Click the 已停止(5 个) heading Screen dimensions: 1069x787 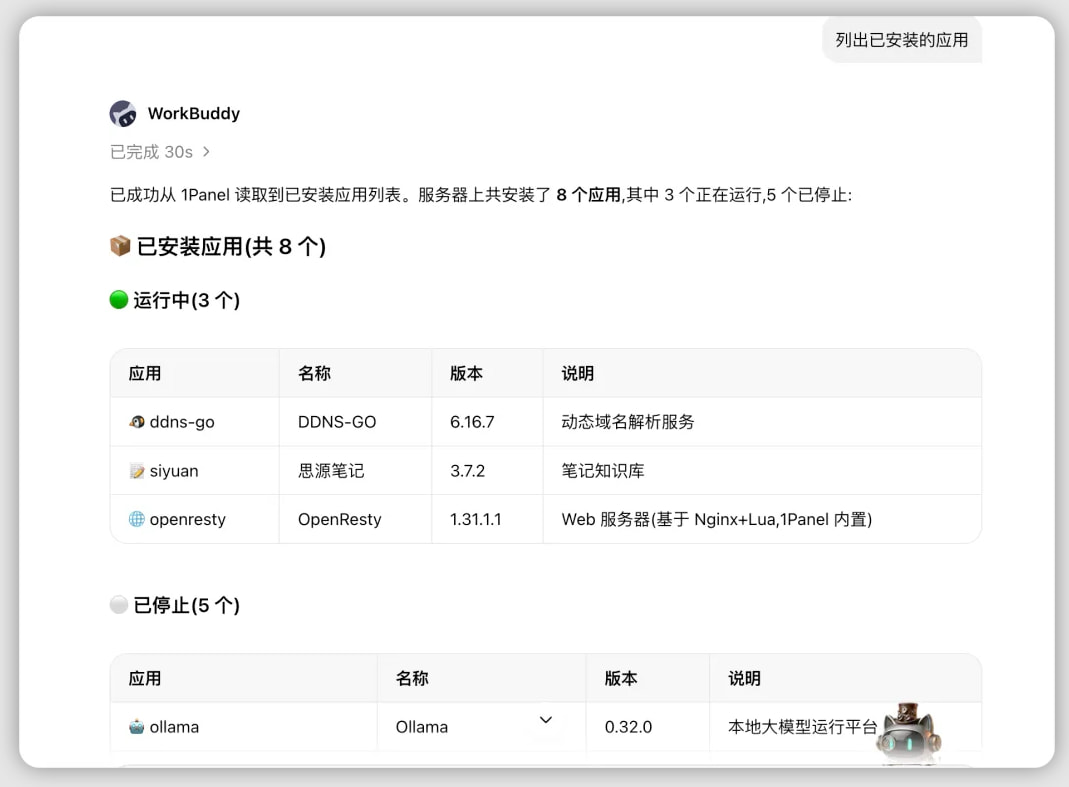[186, 605]
